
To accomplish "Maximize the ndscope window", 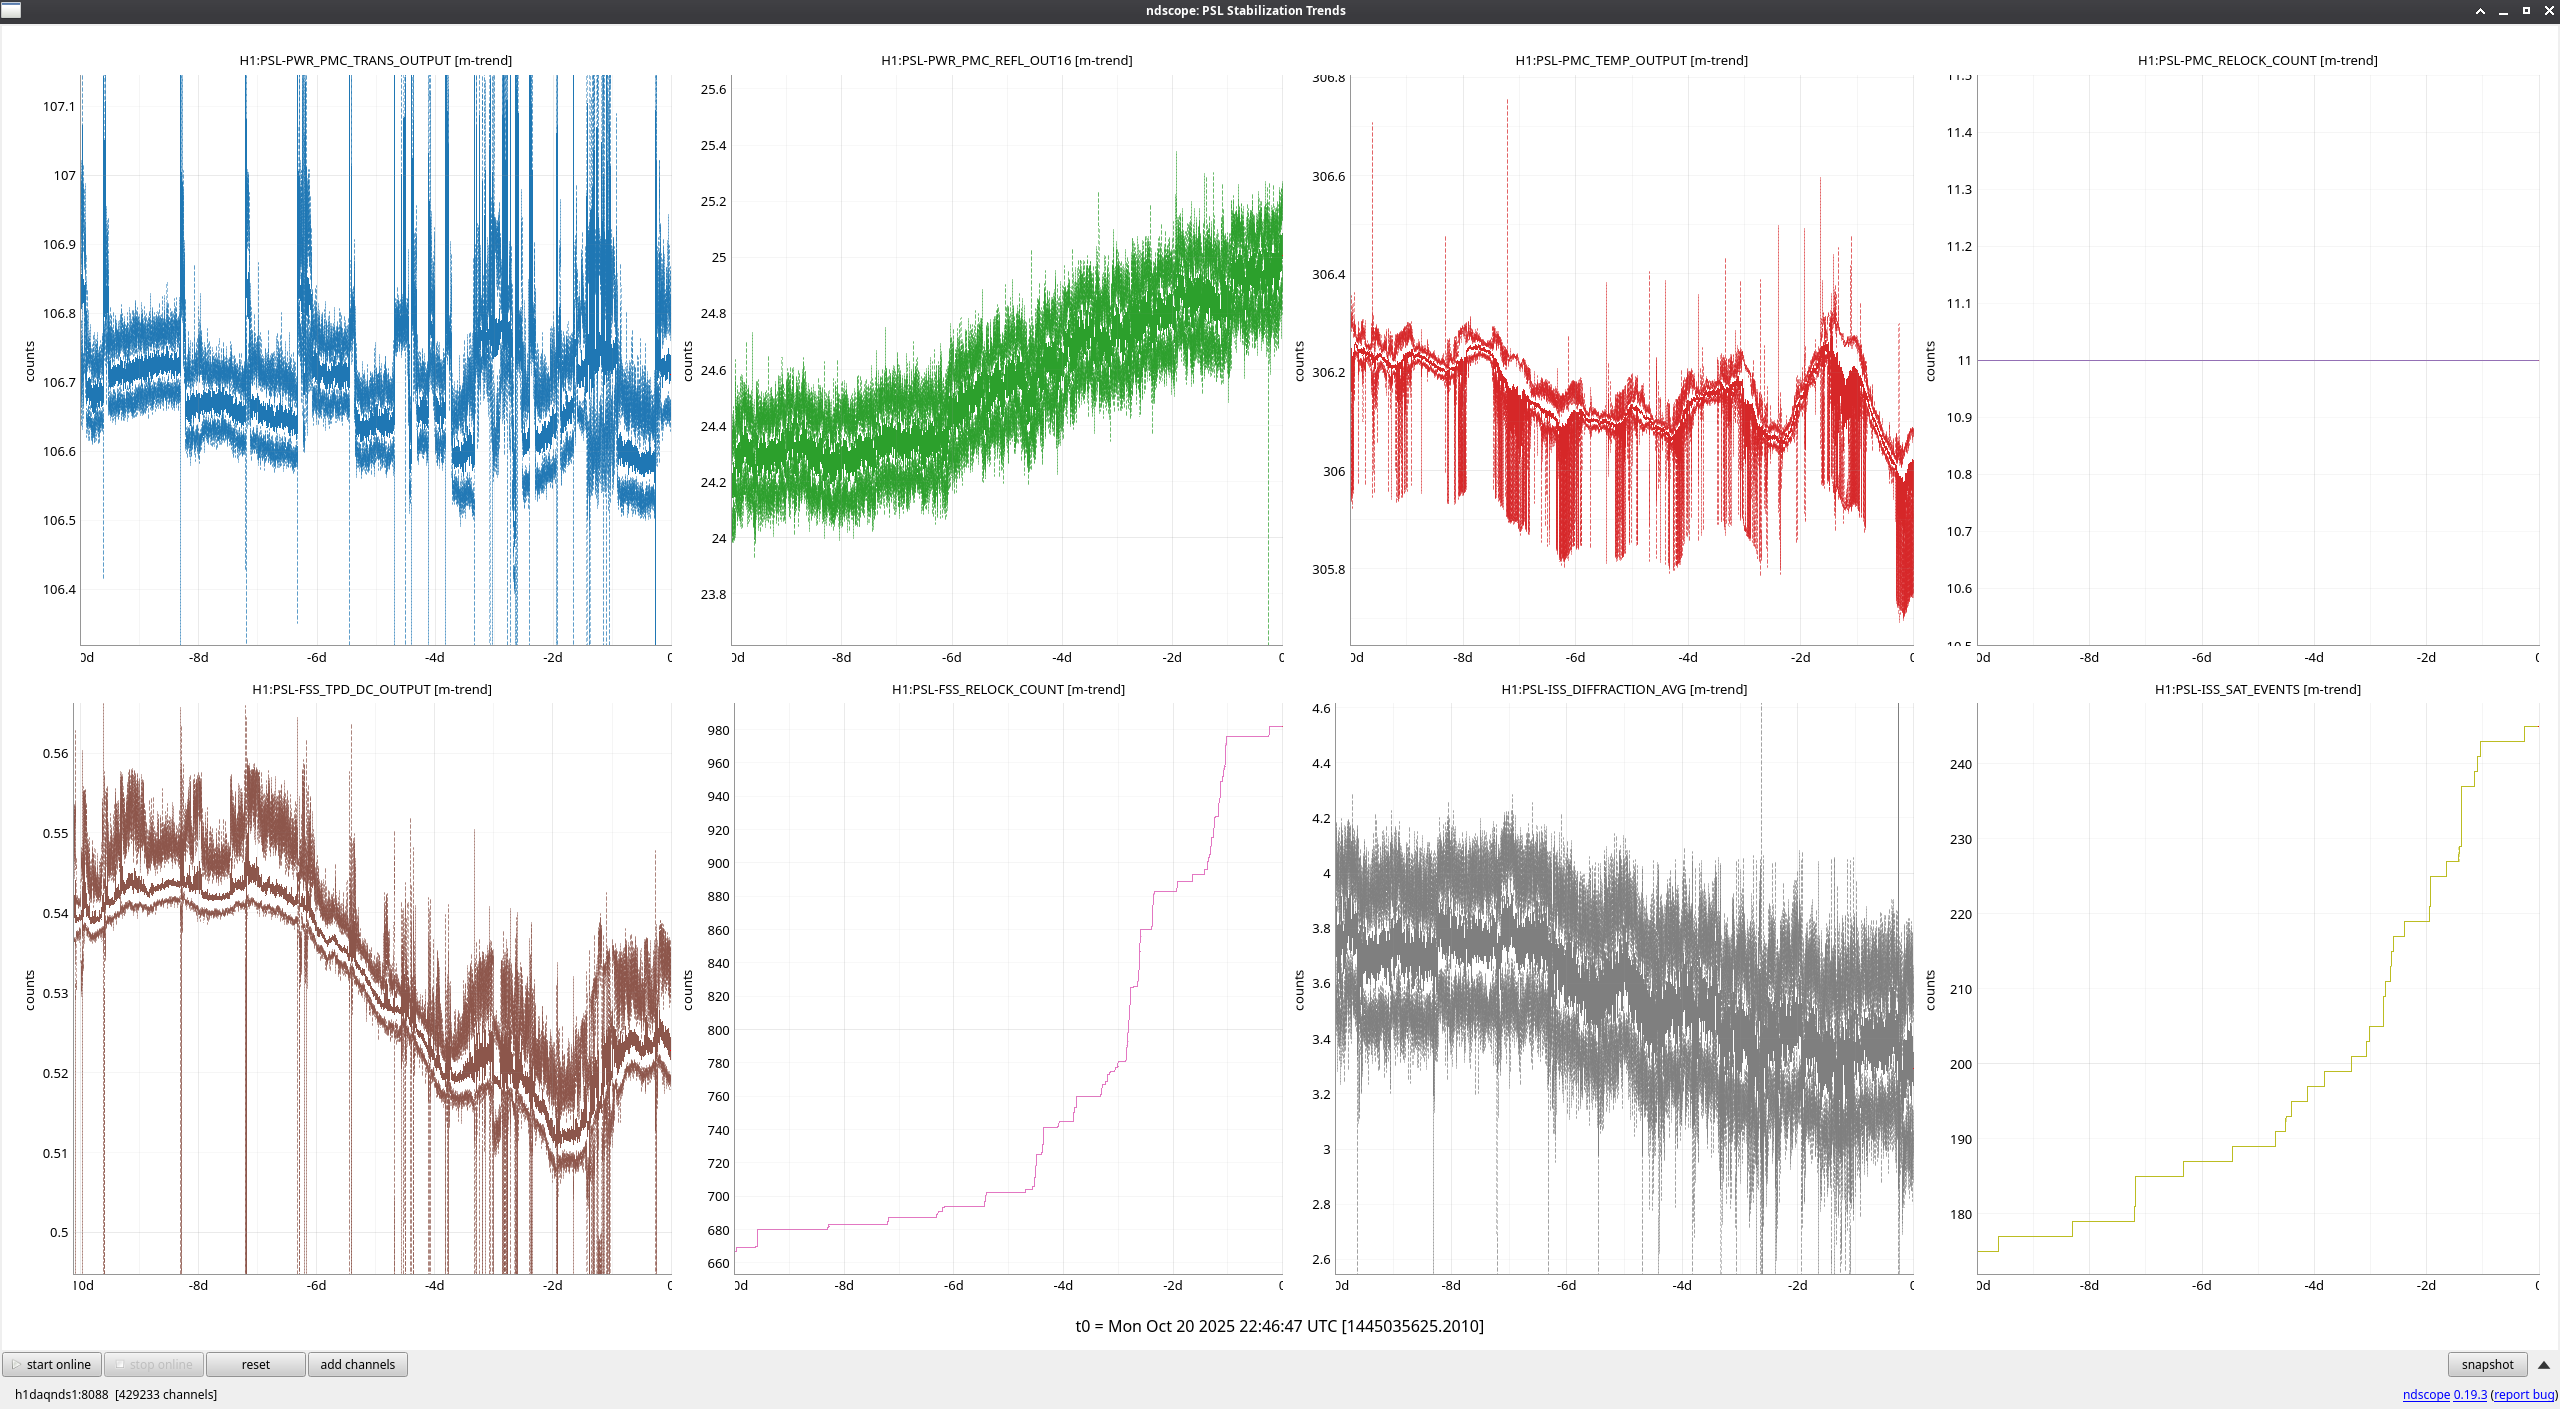I will pos(2526,10).
